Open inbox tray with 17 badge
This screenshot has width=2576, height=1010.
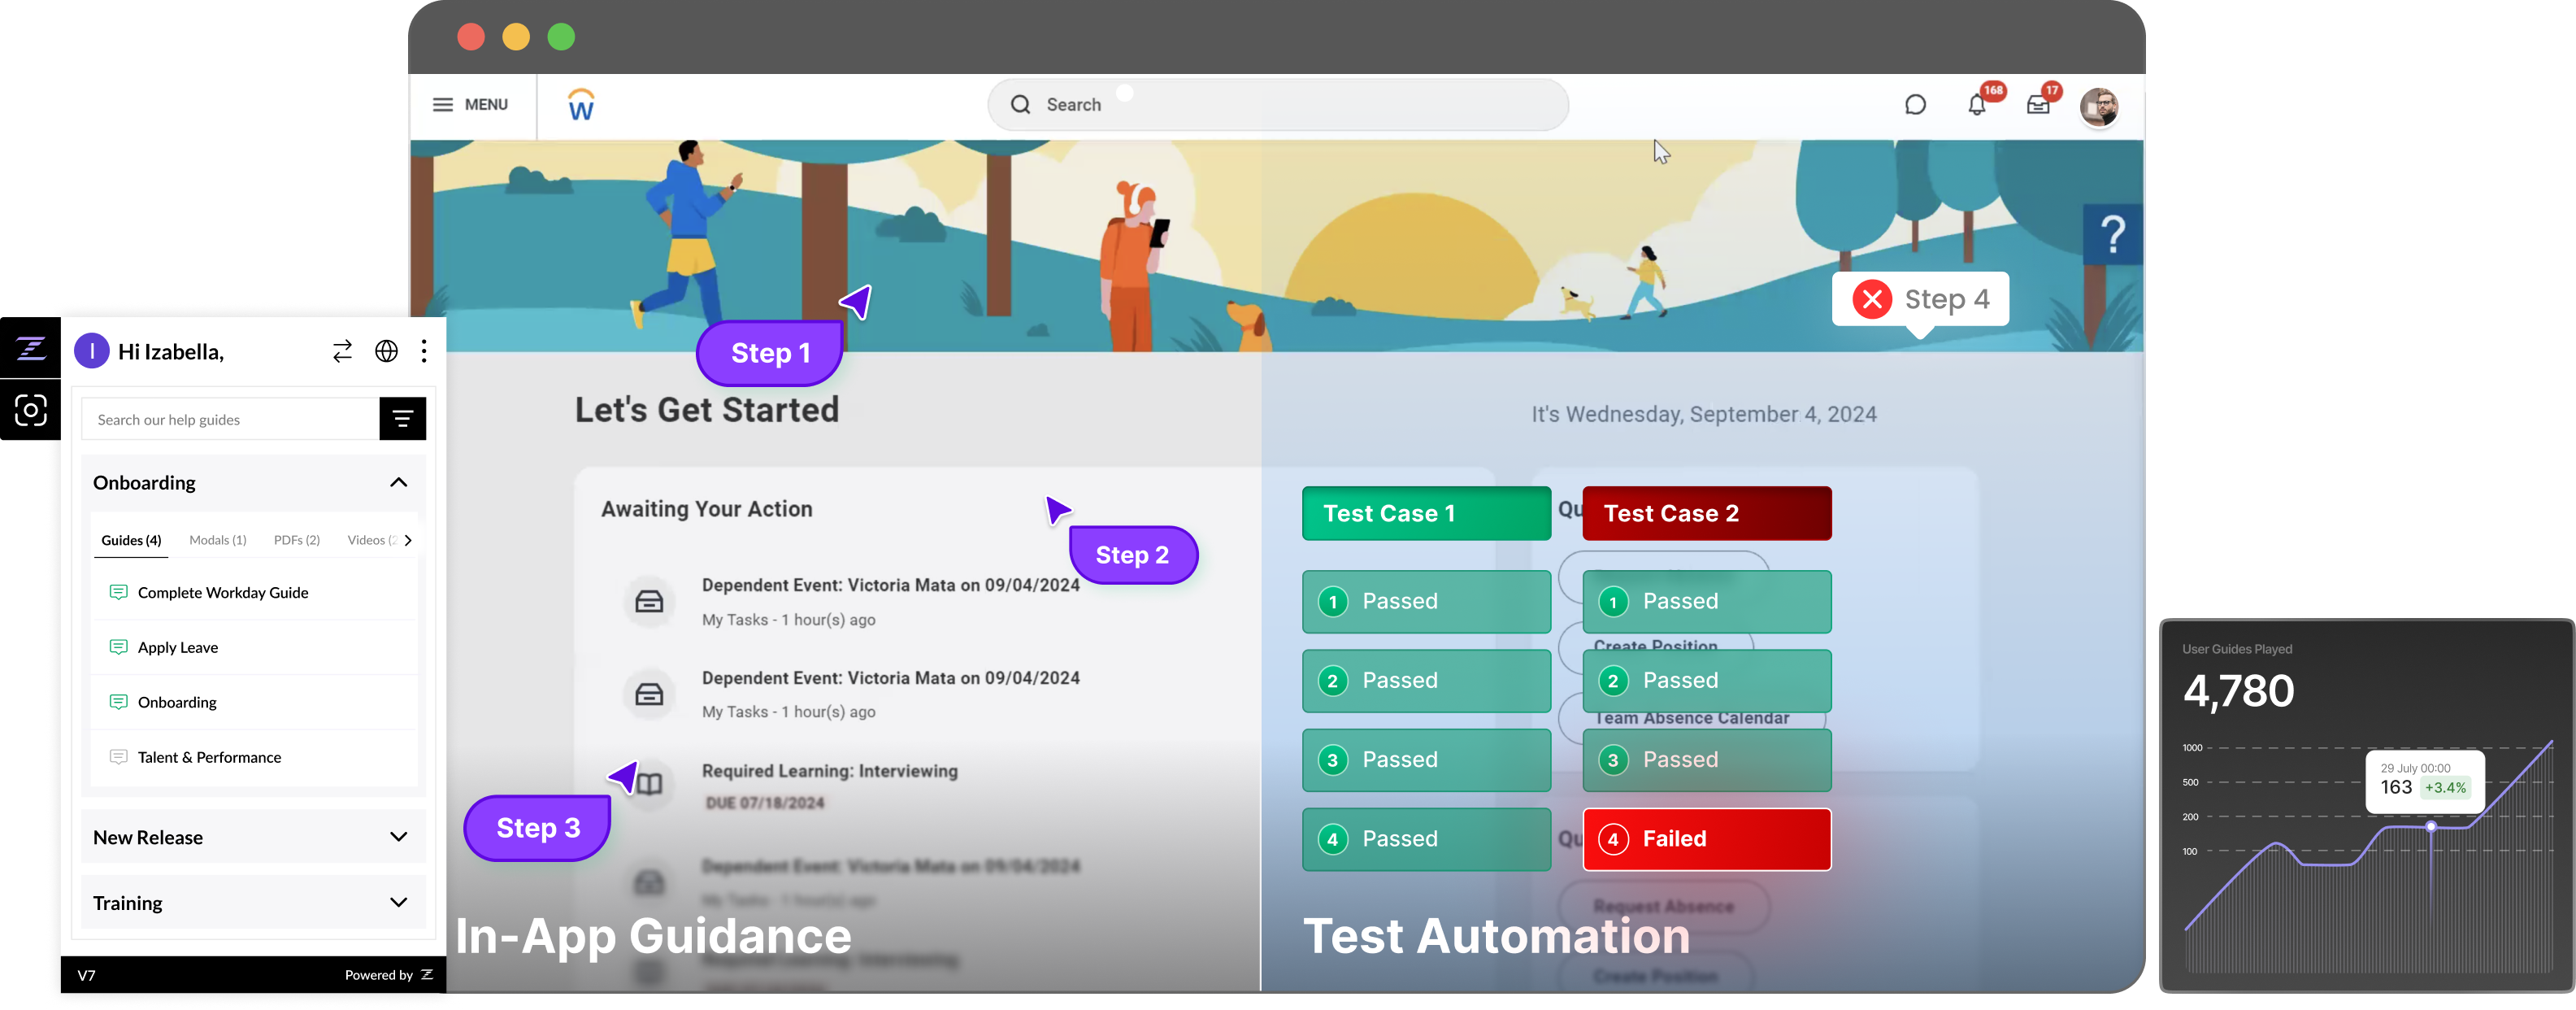(x=2038, y=105)
